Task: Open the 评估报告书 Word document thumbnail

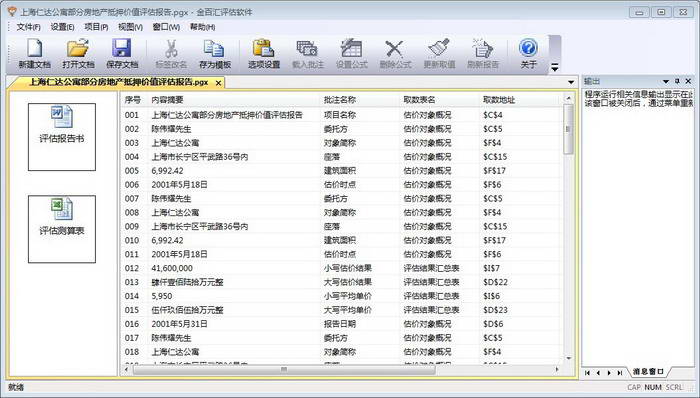Action: (x=62, y=137)
